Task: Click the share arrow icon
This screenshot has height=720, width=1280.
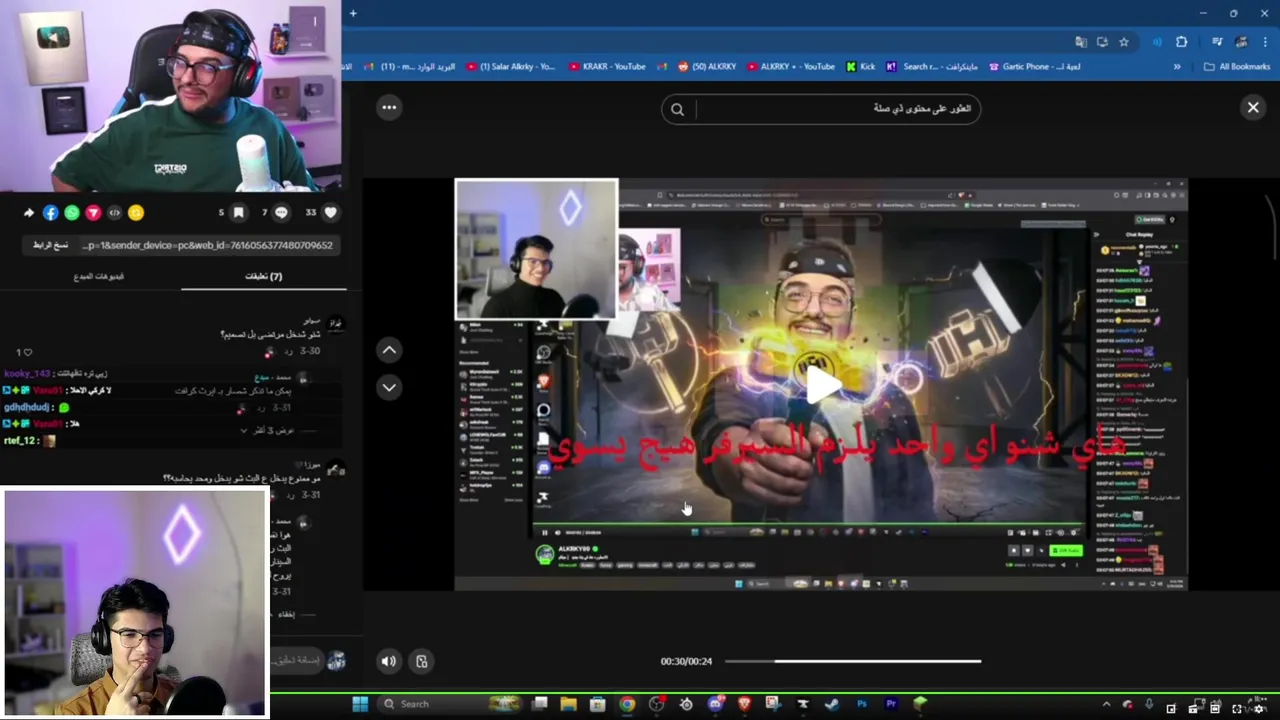Action: tap(28, 212)
